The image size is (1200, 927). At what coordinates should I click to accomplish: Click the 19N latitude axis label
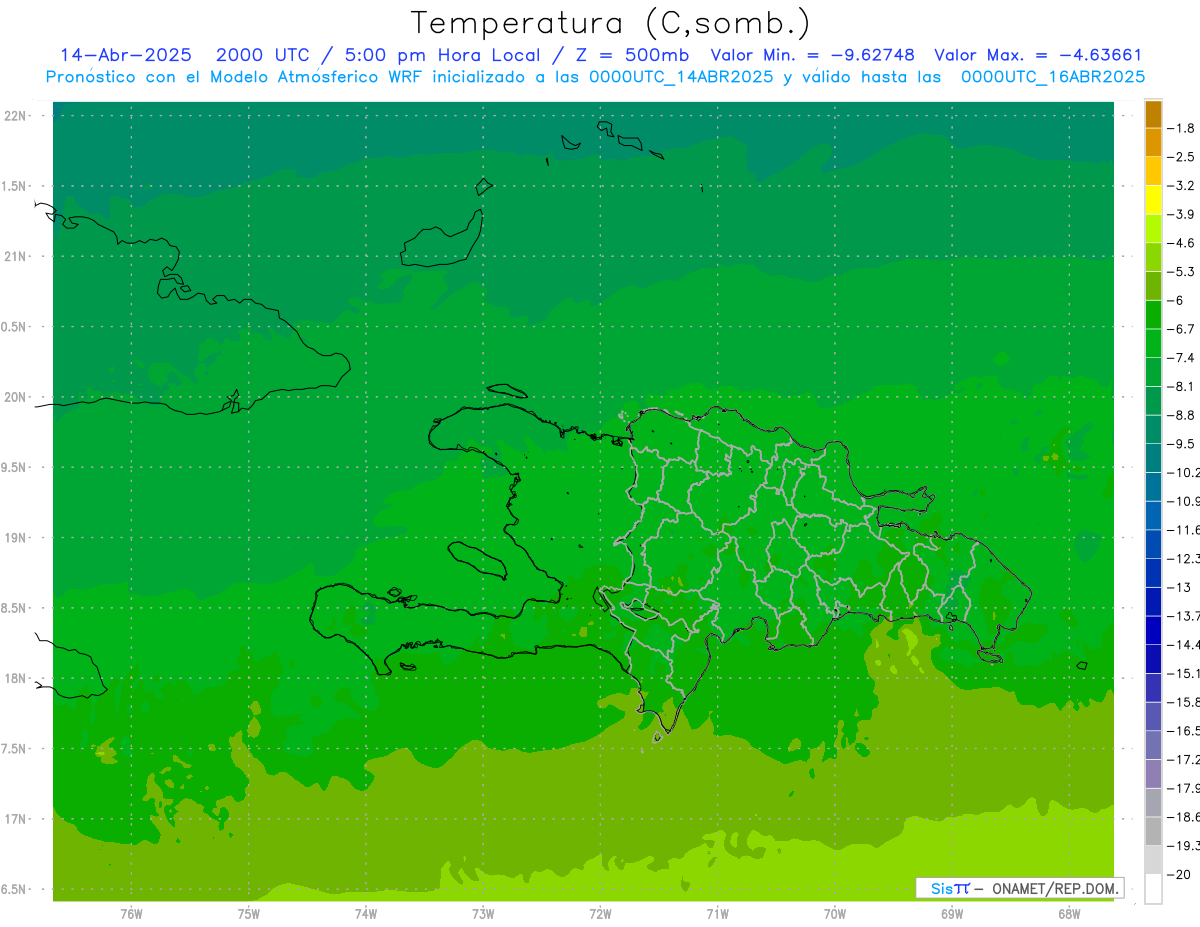coord(17,538)
